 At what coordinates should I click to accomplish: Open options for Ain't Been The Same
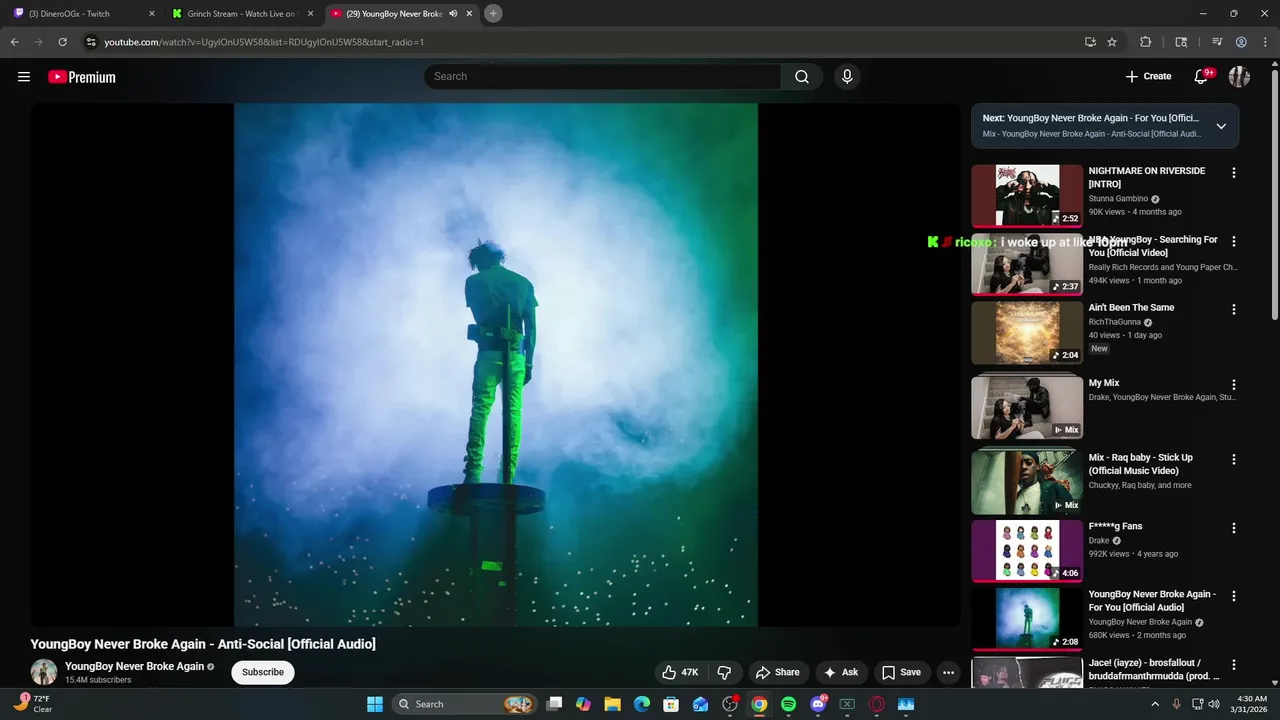click(x=1234, y=310)
